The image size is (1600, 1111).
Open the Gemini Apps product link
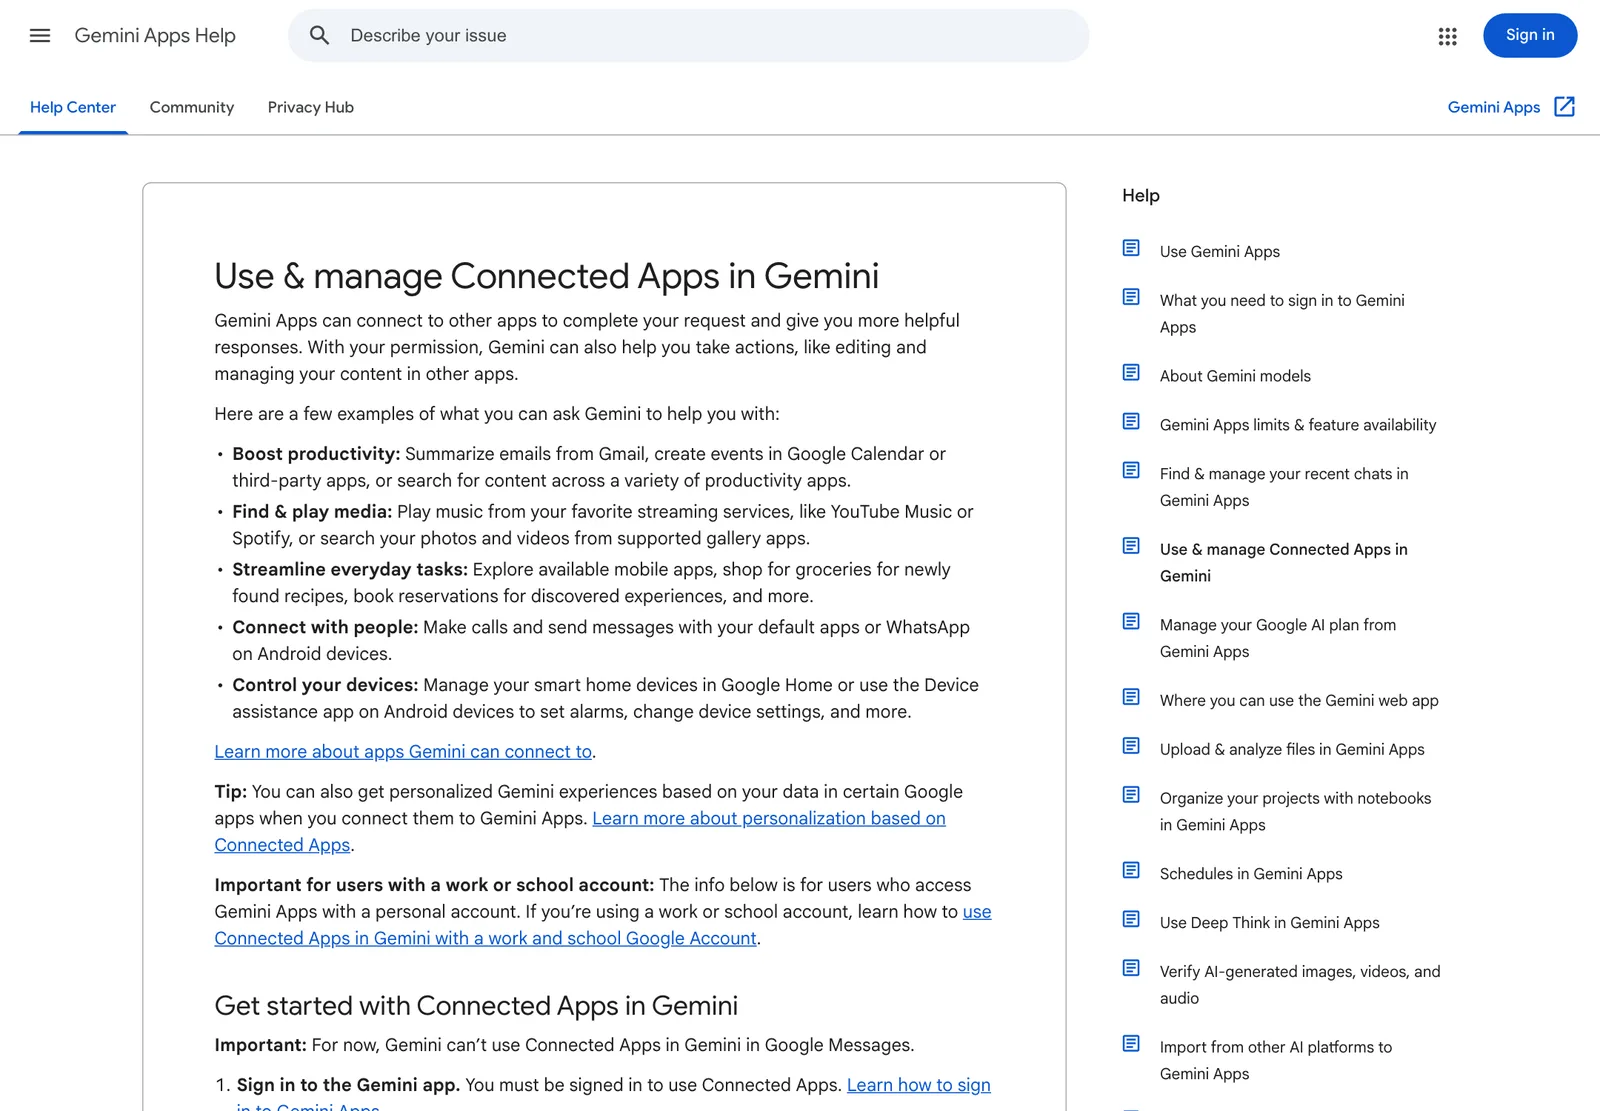coord(1494,107)
